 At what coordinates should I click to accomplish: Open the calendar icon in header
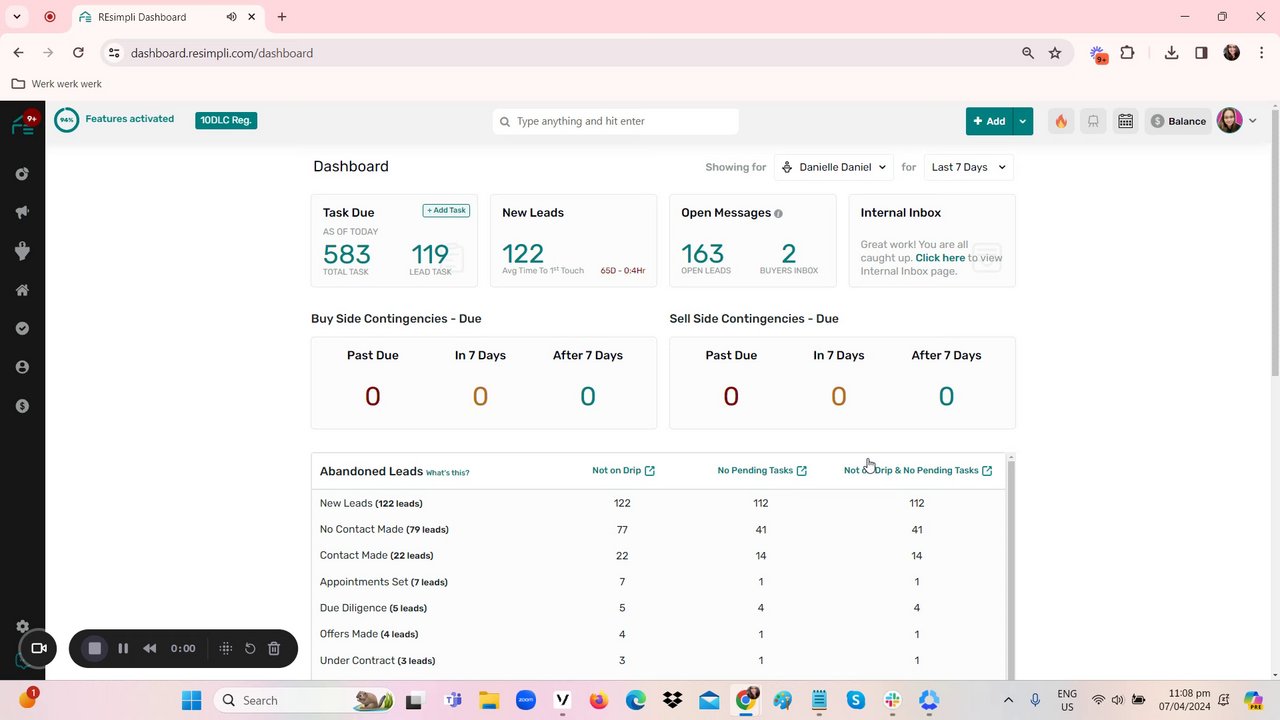coord(1125,121)
